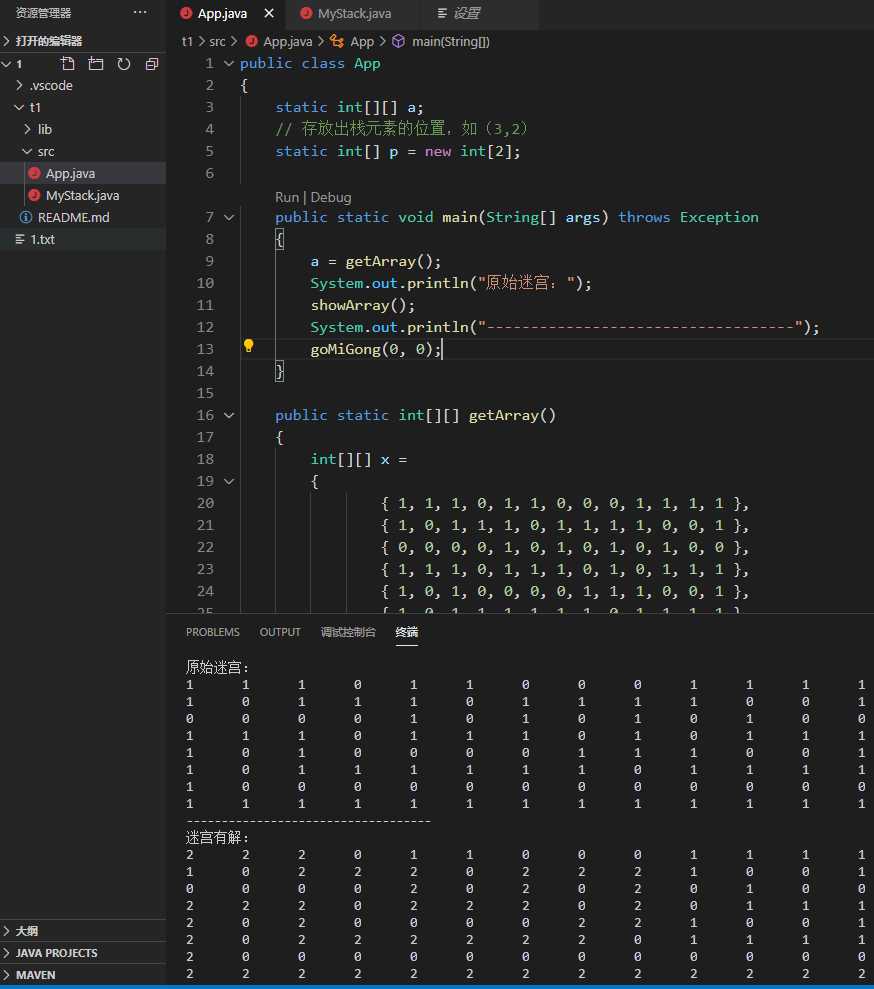Screen dimensions: 874x989
Task: Click main(String[]) in the breadcrumb
Action: (451, 42)
